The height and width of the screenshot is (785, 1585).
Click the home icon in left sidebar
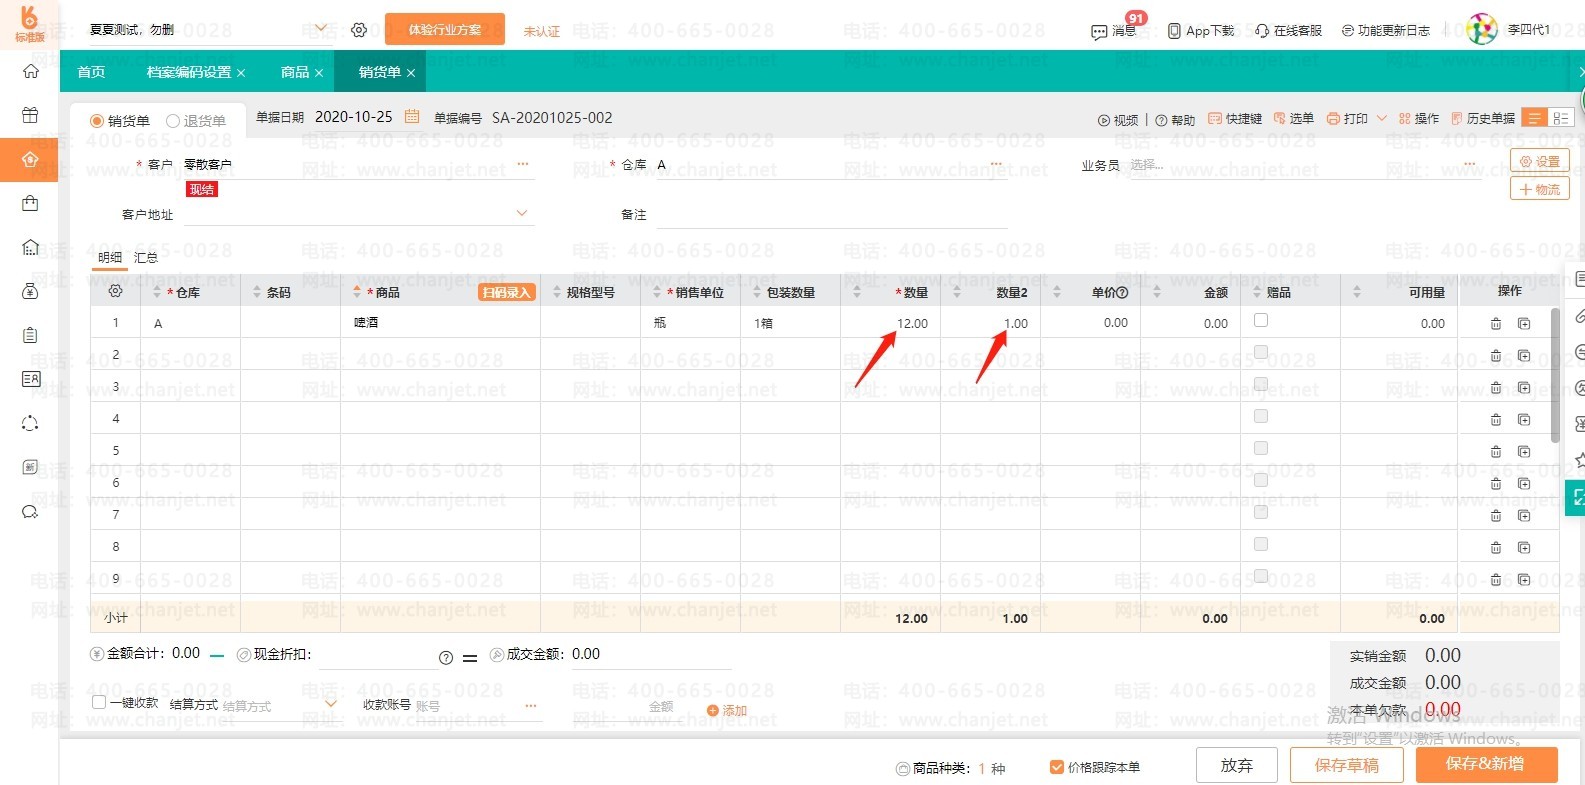tap(30, 71)
